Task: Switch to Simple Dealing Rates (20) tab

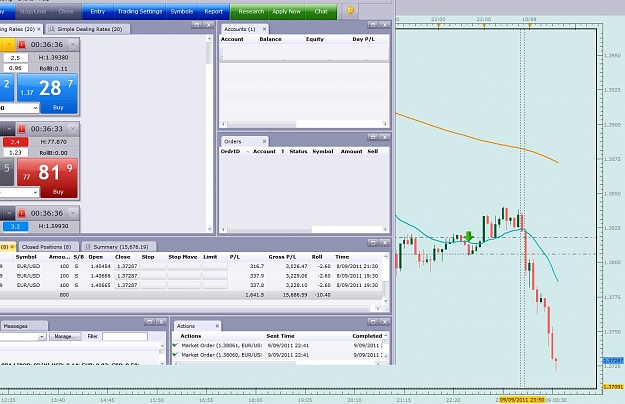Action: click(x=89, y=29)
